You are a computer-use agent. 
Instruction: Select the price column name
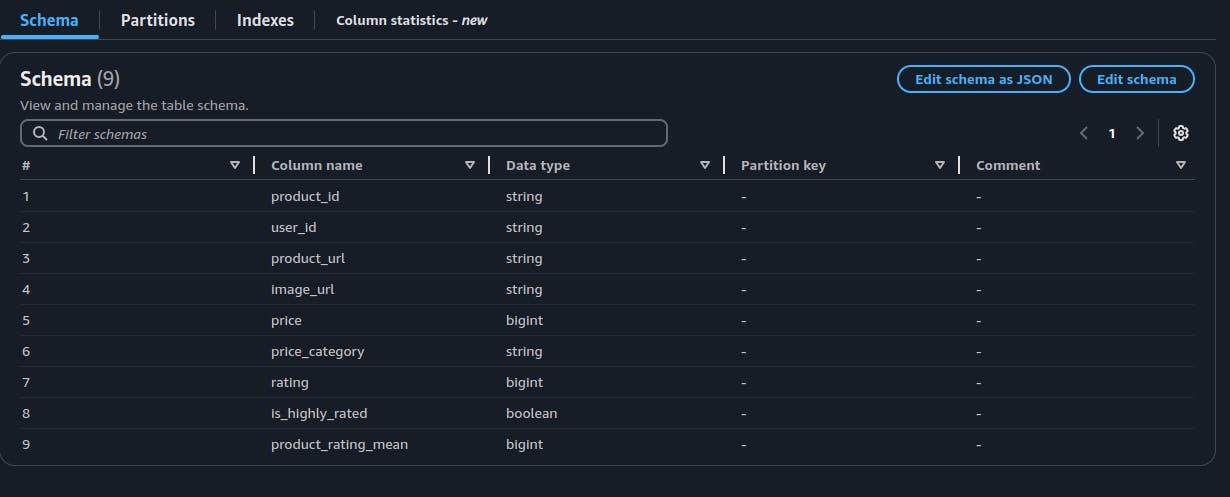tap(286, 320)
